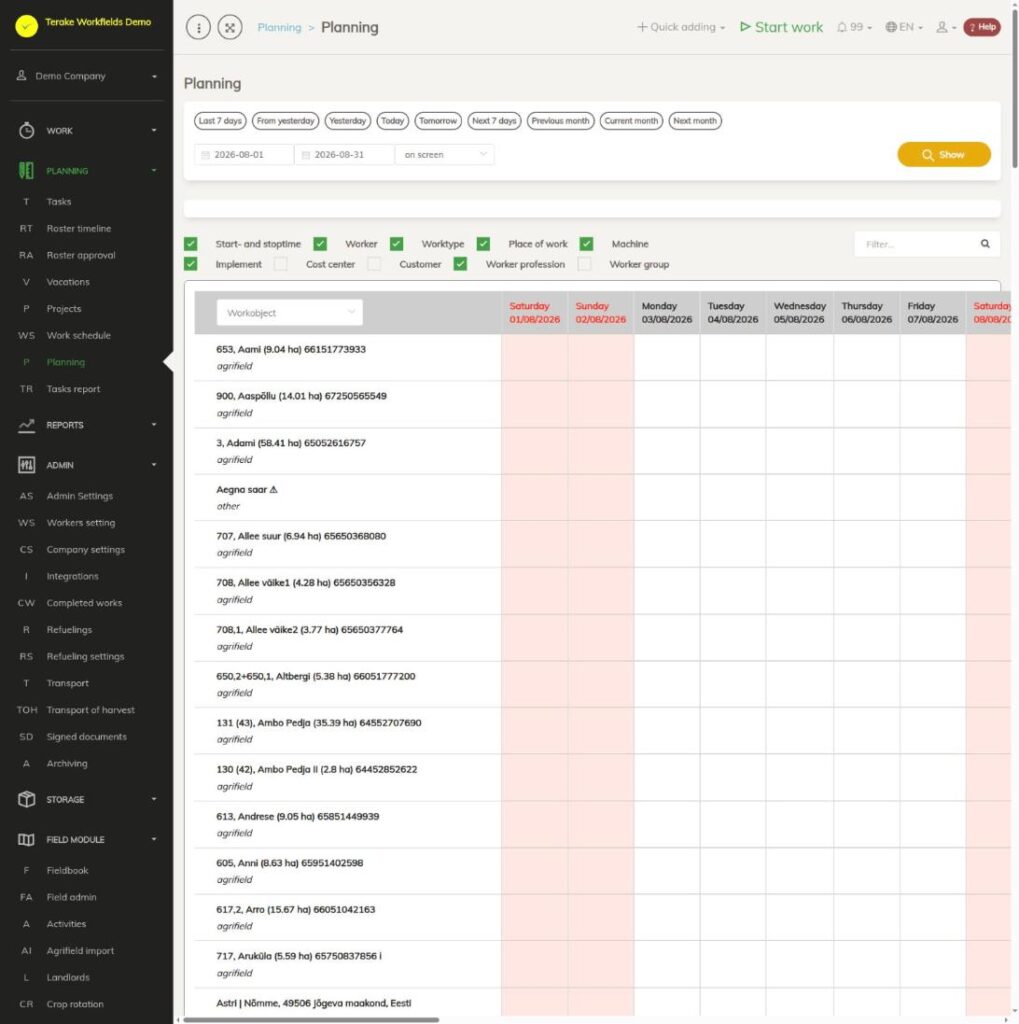Click the Admin sliders icon
The height and width of the screenshot is (1024, 1019).
tap(26, 465)
